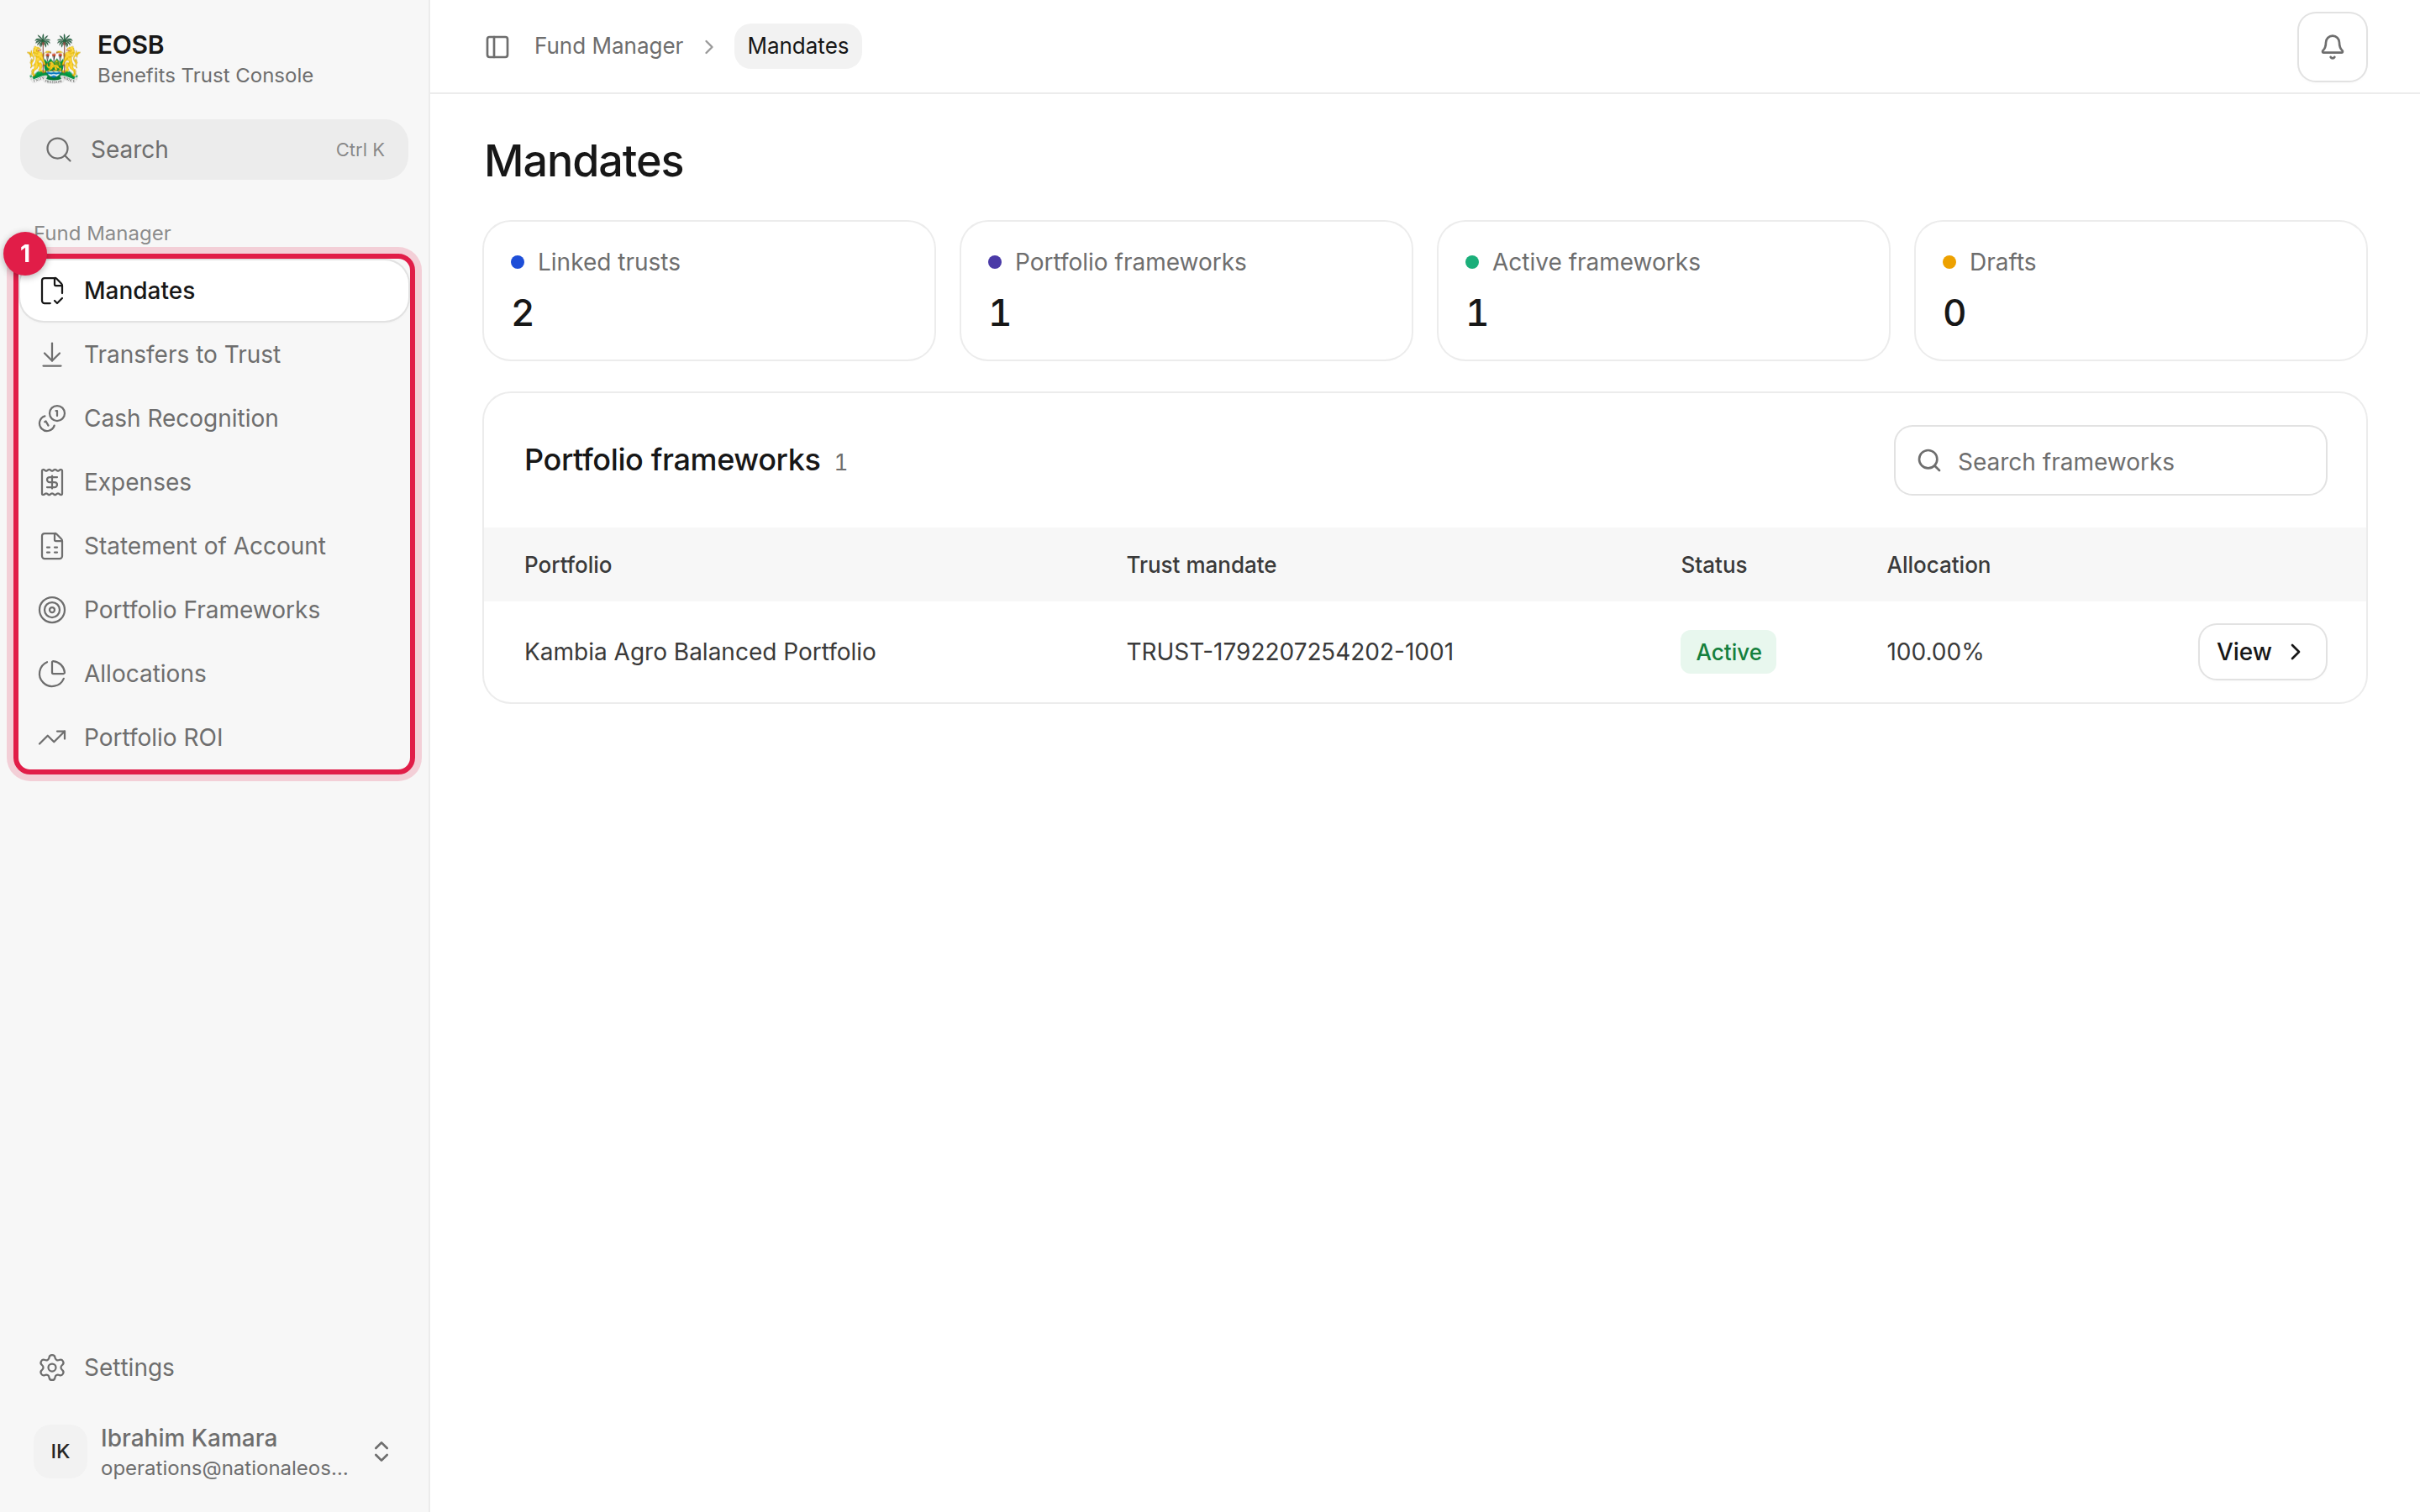
Task: Click the sidebar collapse toggle icon
Action: click(497, 46)
